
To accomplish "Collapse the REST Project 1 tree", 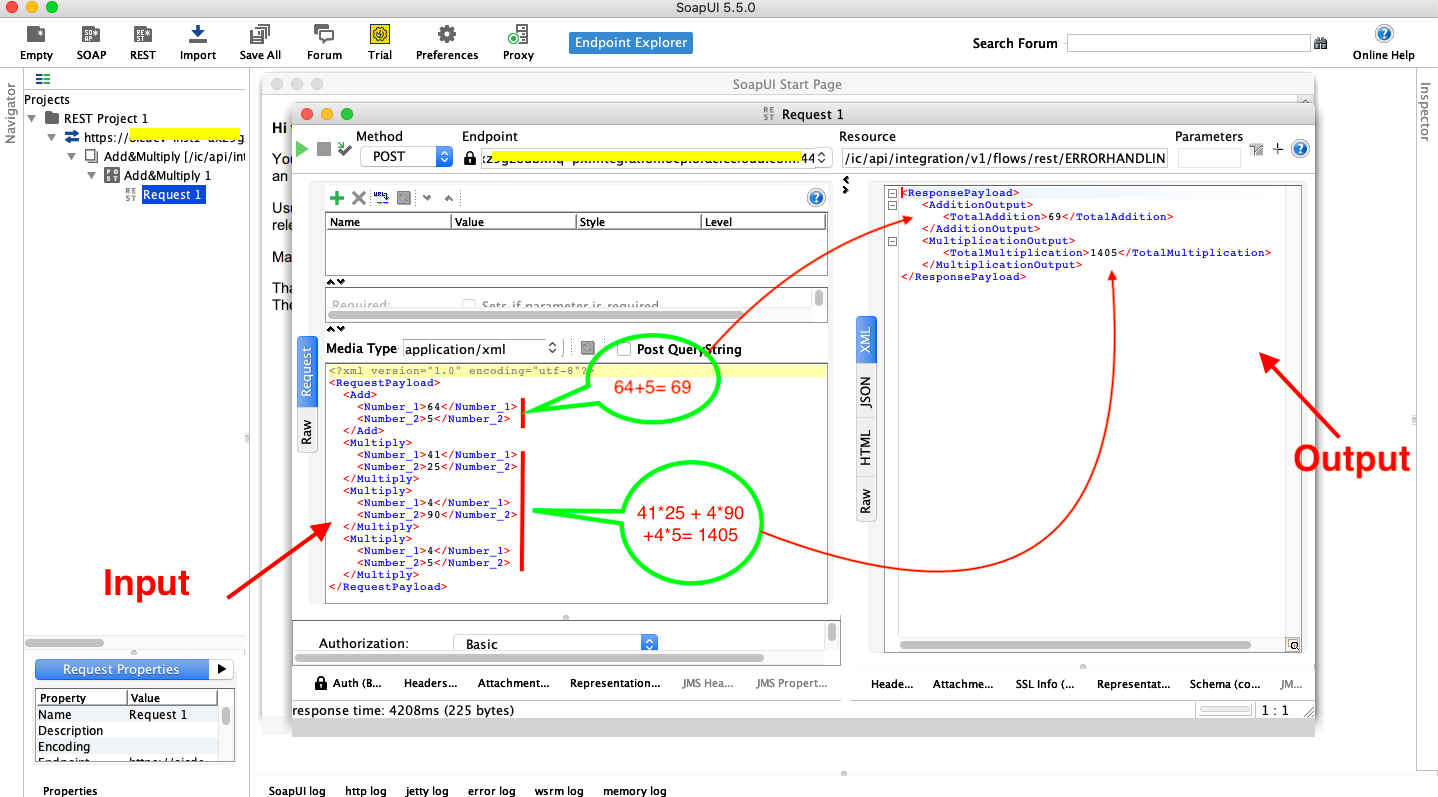I will 31,117.
